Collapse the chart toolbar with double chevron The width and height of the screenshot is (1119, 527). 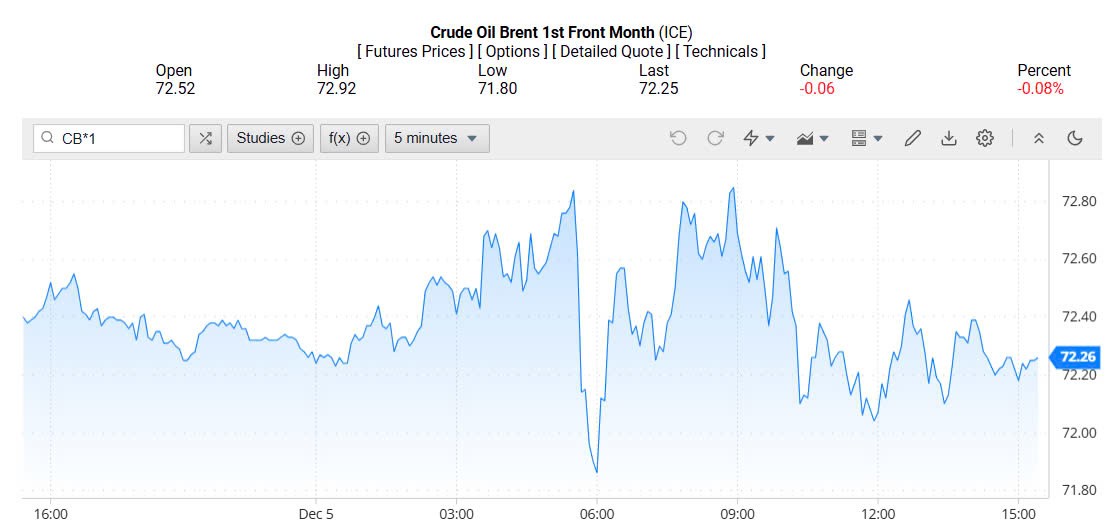pos(1039,138)
